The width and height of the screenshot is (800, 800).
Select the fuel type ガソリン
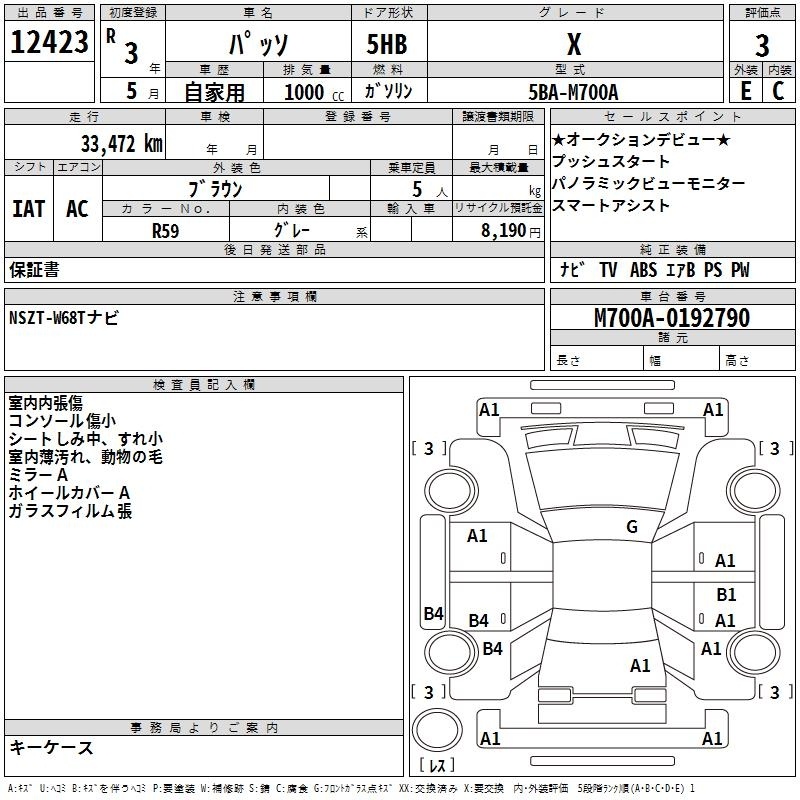(x=388, y=91)
